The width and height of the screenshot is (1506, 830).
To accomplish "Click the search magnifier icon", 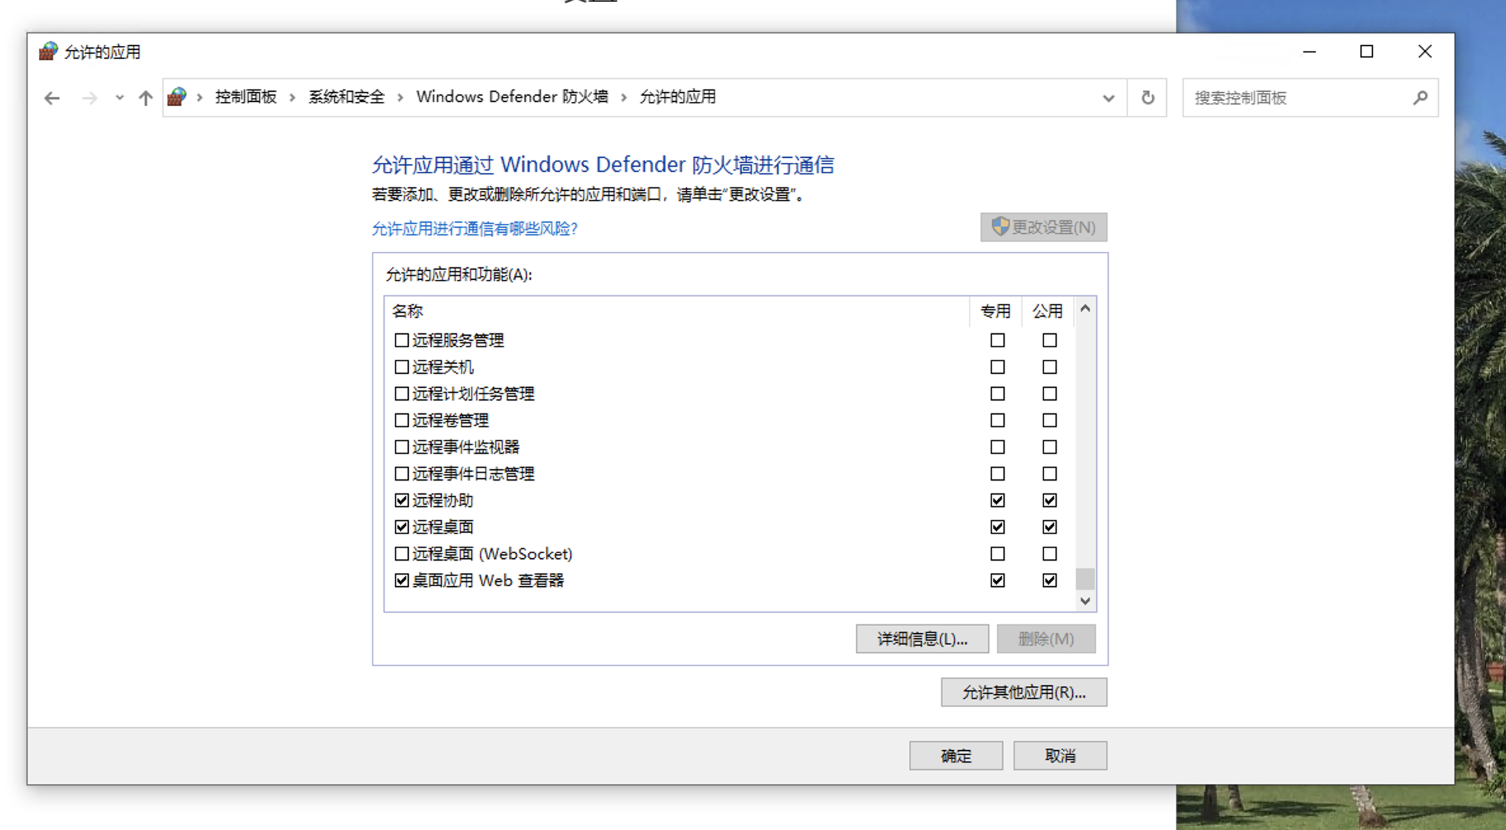I will [1420, 98].
